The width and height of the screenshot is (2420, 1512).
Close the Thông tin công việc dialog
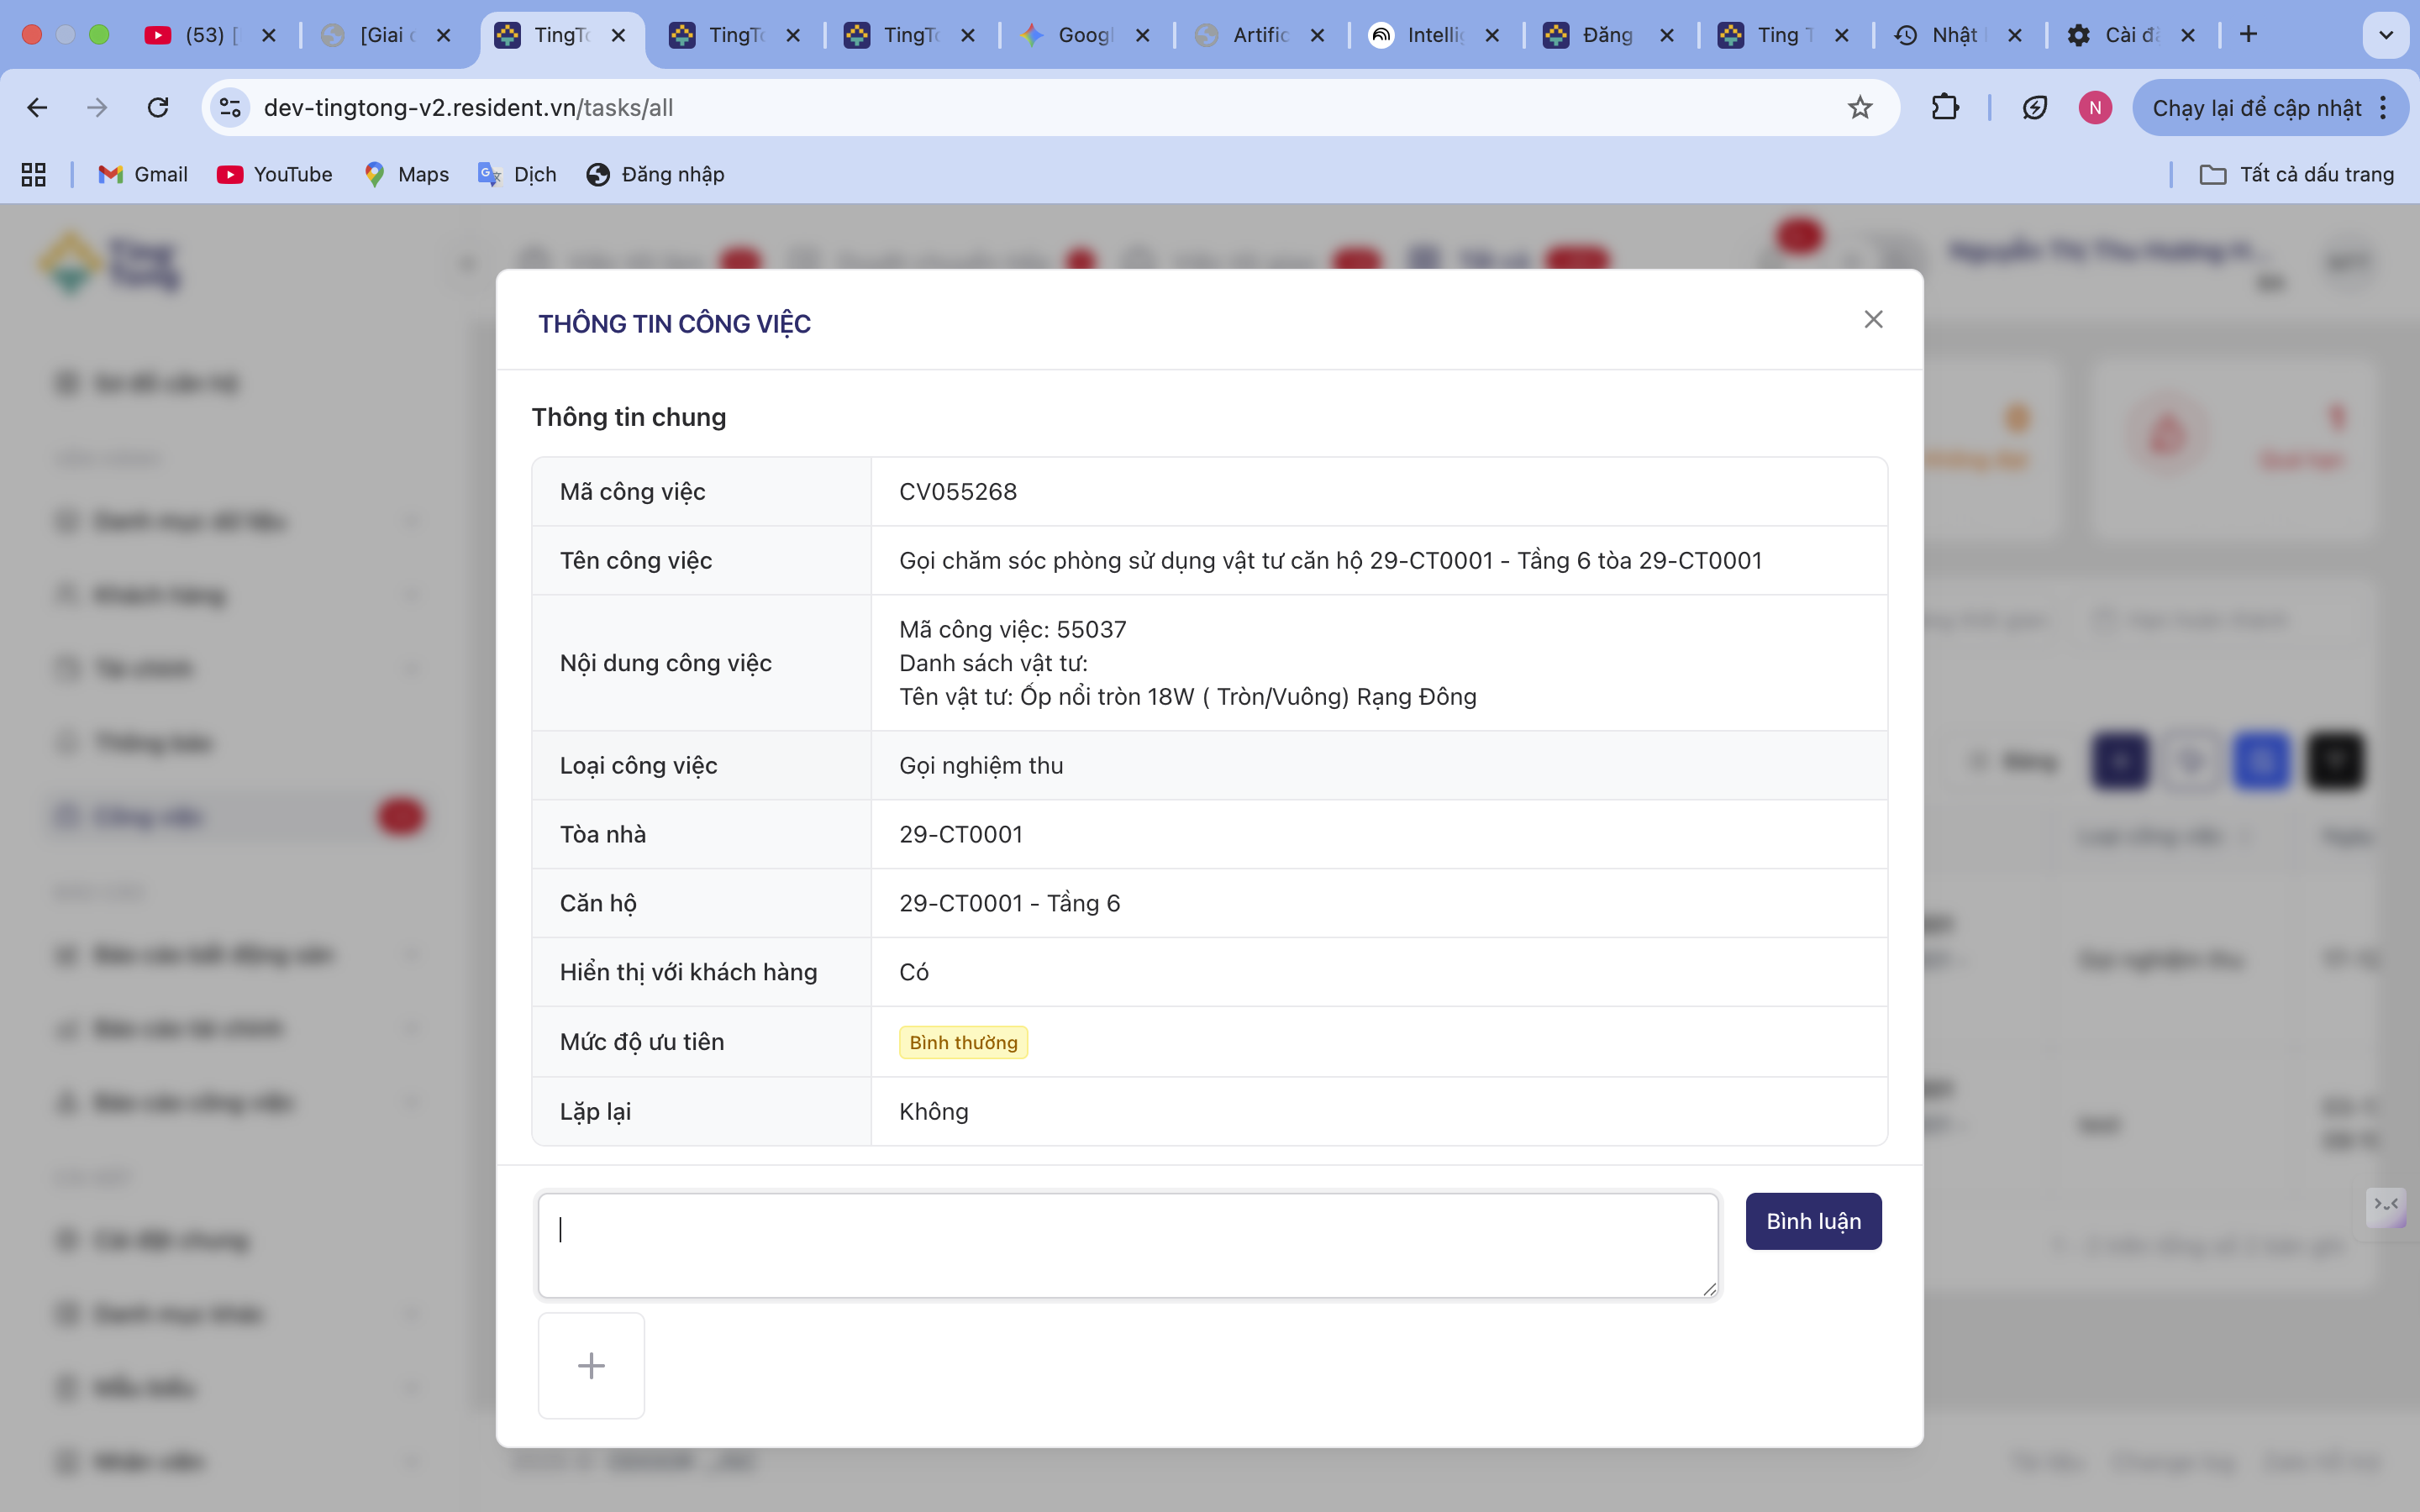point(1873,319)
